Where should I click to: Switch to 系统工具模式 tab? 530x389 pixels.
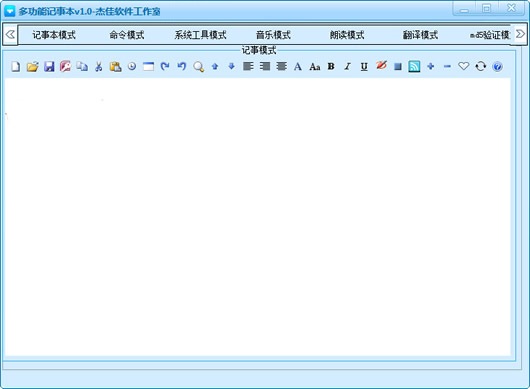pyautogui.click(x=200, y=35)
